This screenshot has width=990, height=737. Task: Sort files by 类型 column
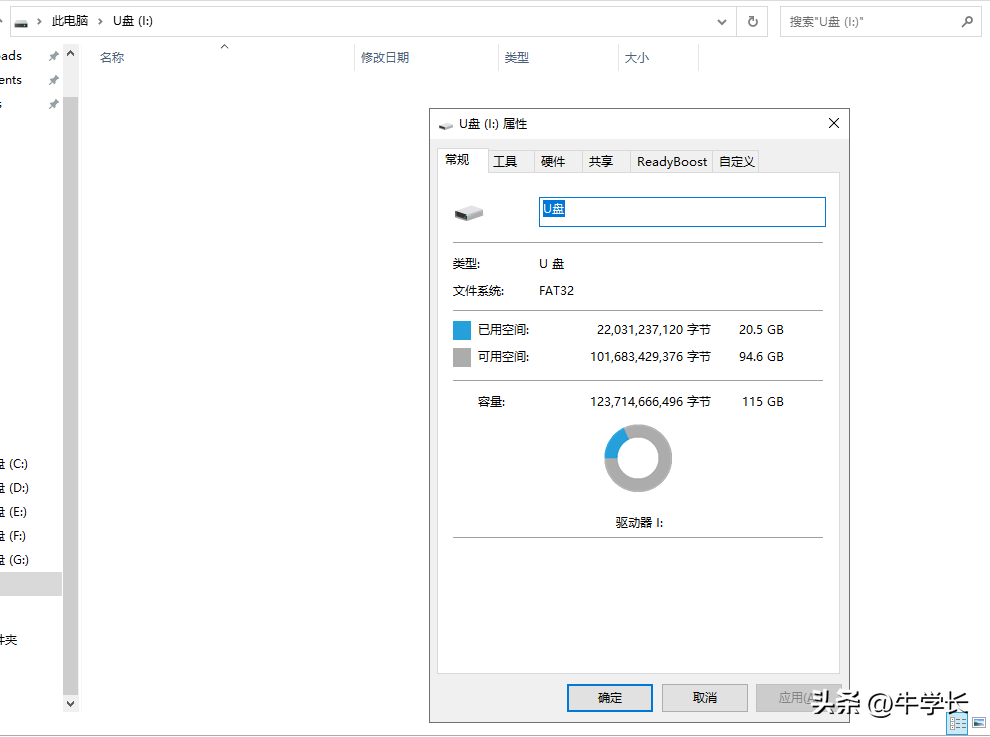516,57
